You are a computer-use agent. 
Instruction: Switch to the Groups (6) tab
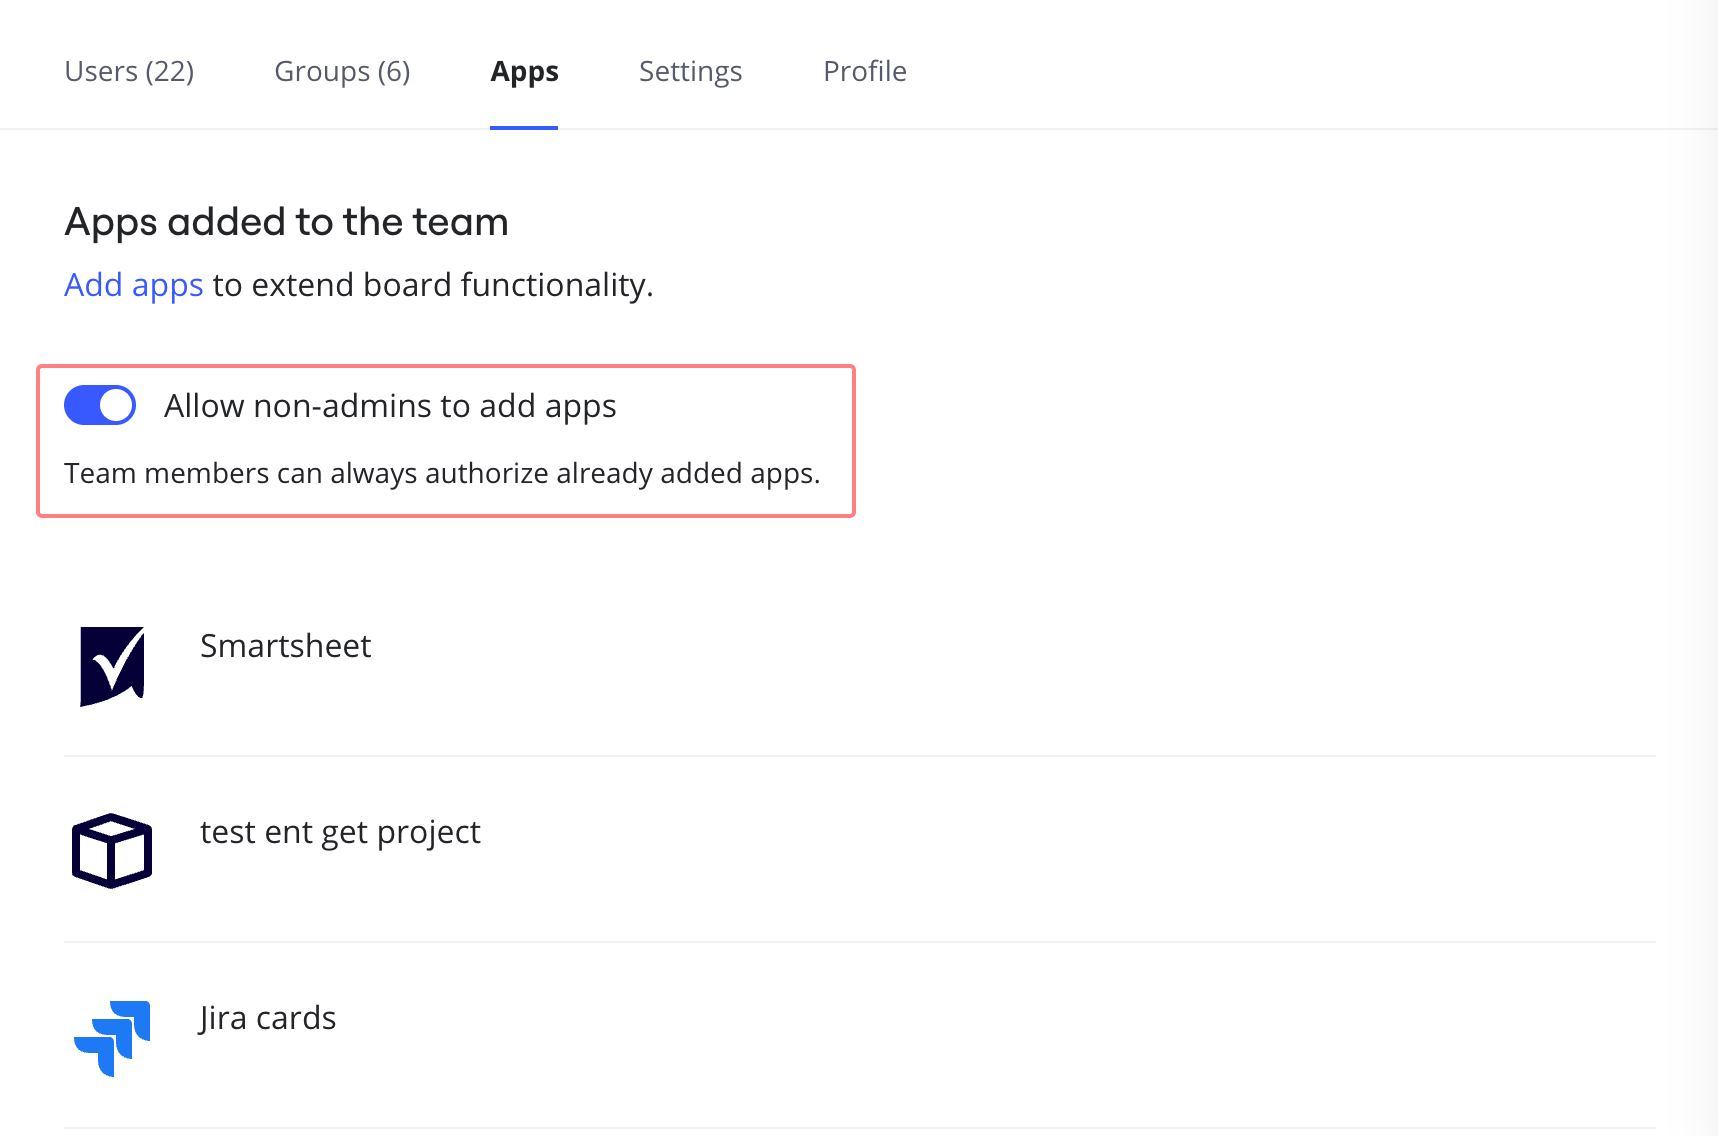342,72
